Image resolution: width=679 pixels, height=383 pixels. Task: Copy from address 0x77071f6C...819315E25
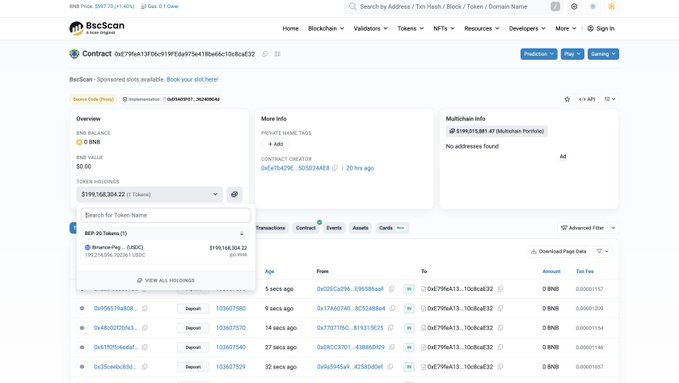[x=391, y=328]
